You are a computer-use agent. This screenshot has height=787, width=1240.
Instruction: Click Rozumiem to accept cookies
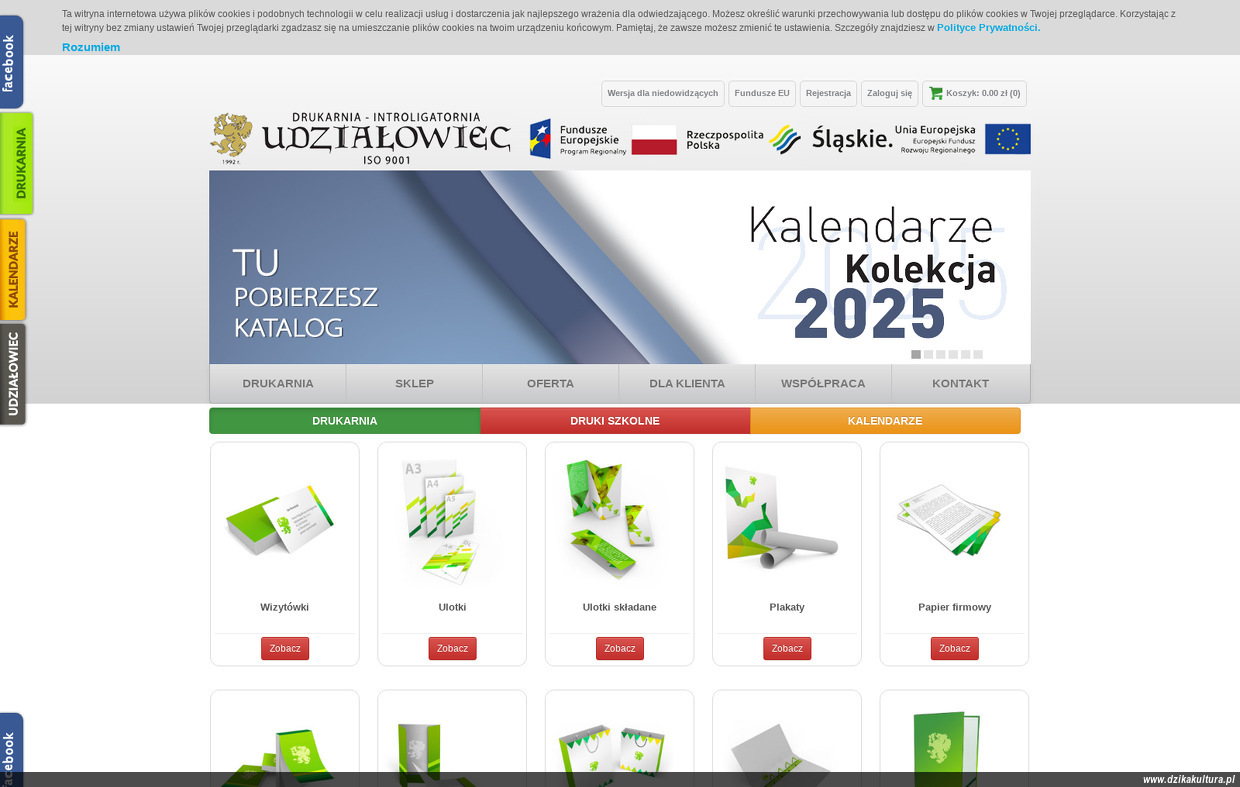coord(91,47)
